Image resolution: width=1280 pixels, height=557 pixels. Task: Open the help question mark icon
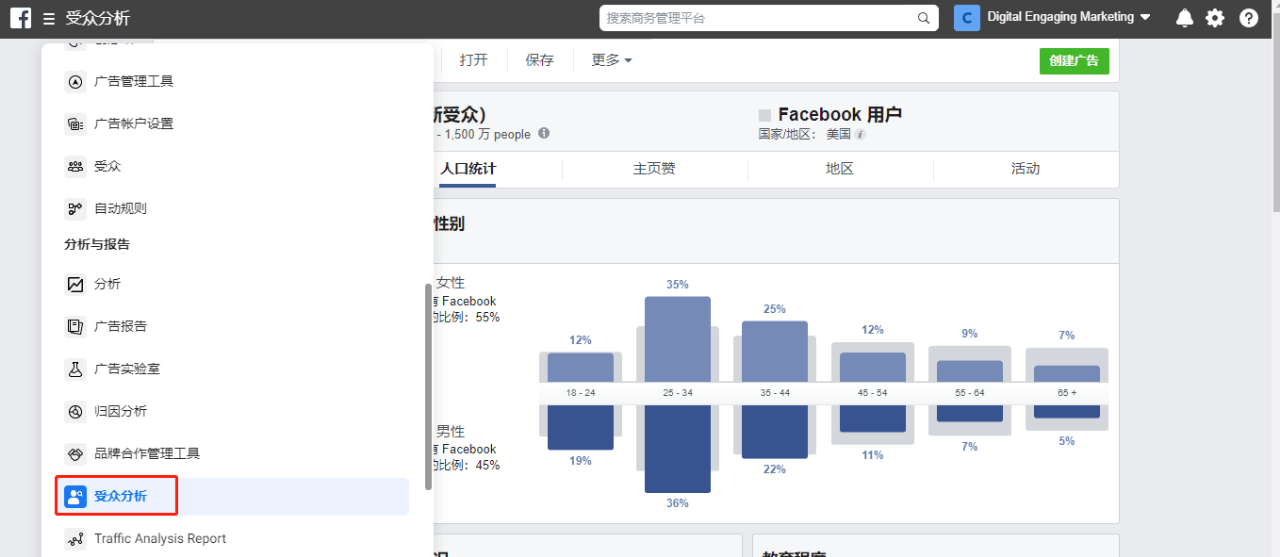coord(1248,18)
